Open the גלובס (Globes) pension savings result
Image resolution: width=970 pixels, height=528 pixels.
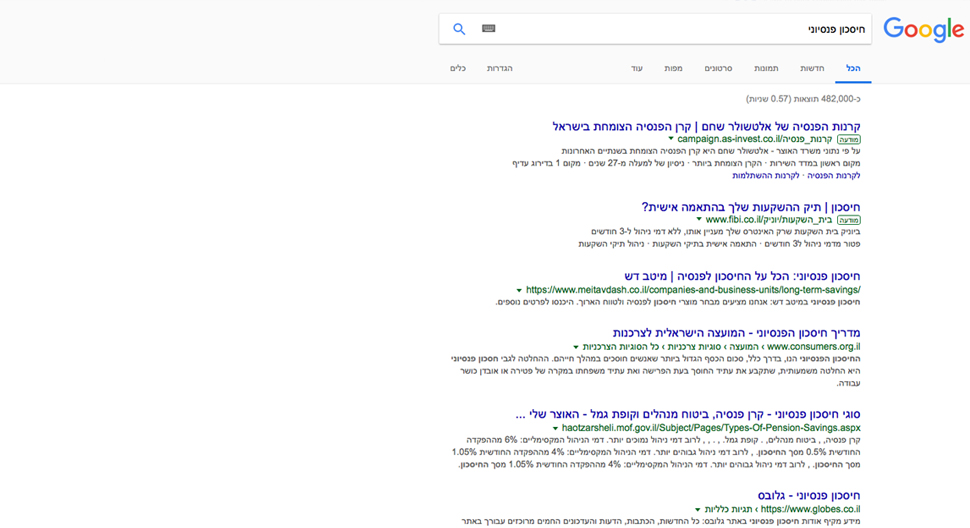coord(809,496)
